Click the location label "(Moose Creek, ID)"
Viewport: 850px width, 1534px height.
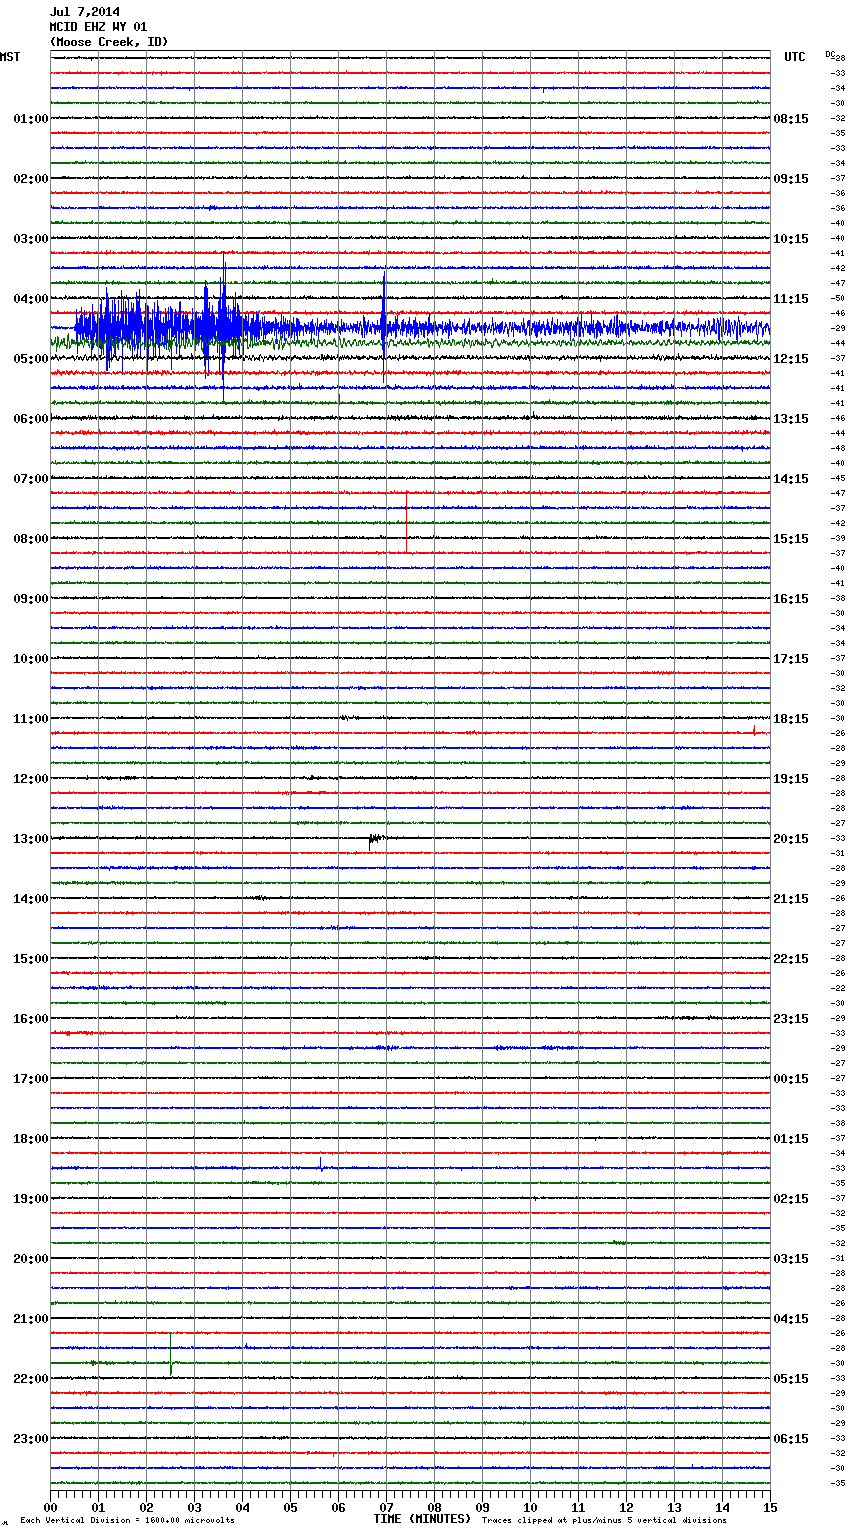(x=109, y=42)
